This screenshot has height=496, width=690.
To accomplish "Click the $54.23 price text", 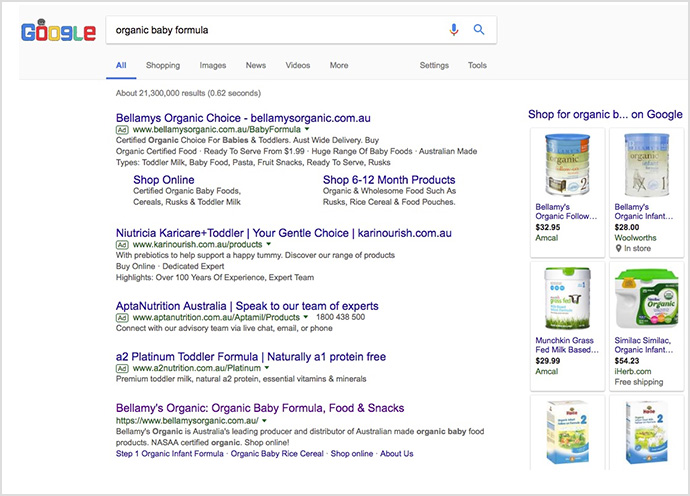I will point(627,361).
